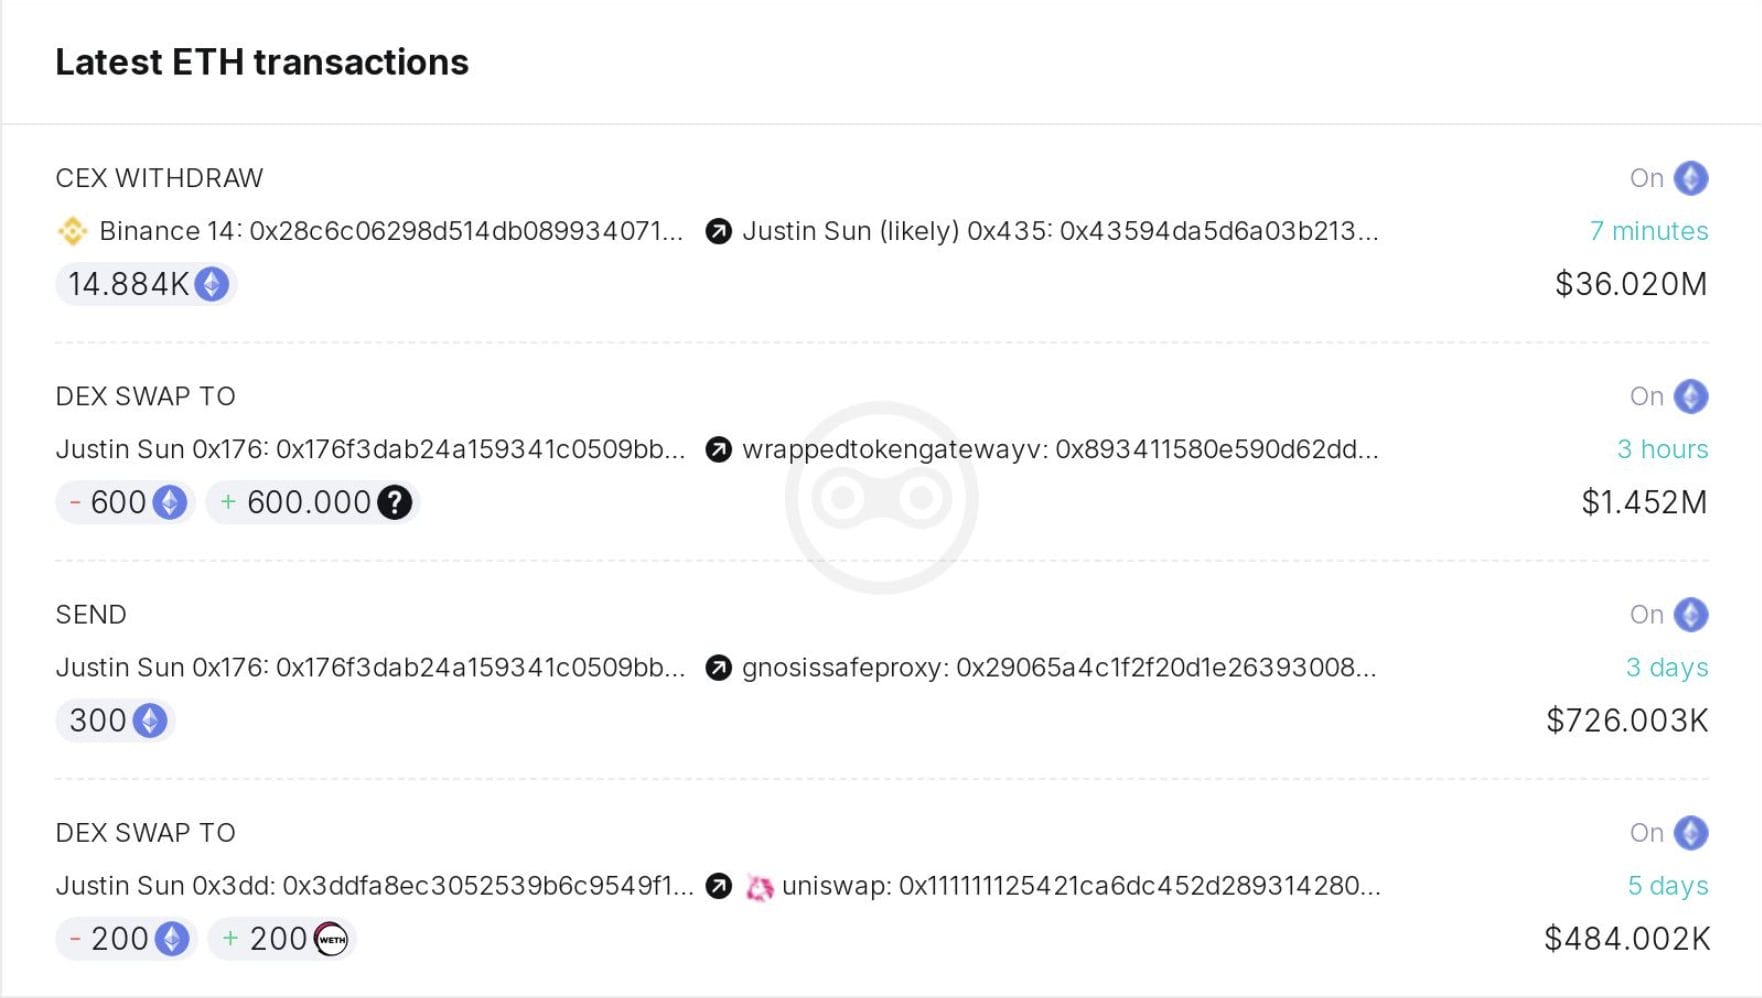1762x998 pixels.
Task: Open the gnosissafeproxy address link
Action: [x=1059, y=668]
